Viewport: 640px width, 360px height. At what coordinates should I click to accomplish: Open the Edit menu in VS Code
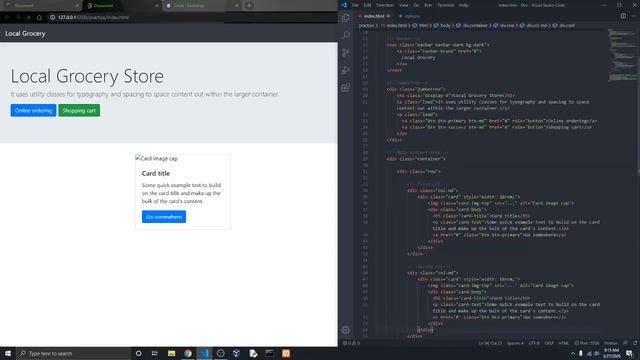click(367, 5)
